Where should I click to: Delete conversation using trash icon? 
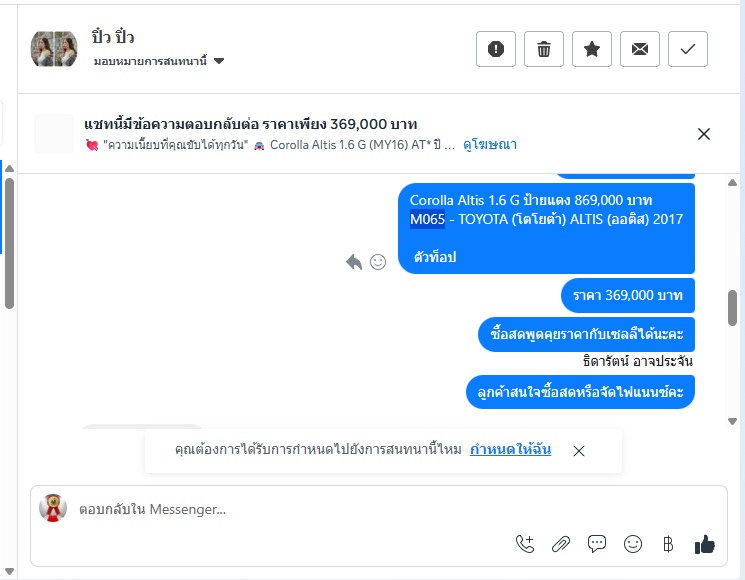tap(544, 49)
